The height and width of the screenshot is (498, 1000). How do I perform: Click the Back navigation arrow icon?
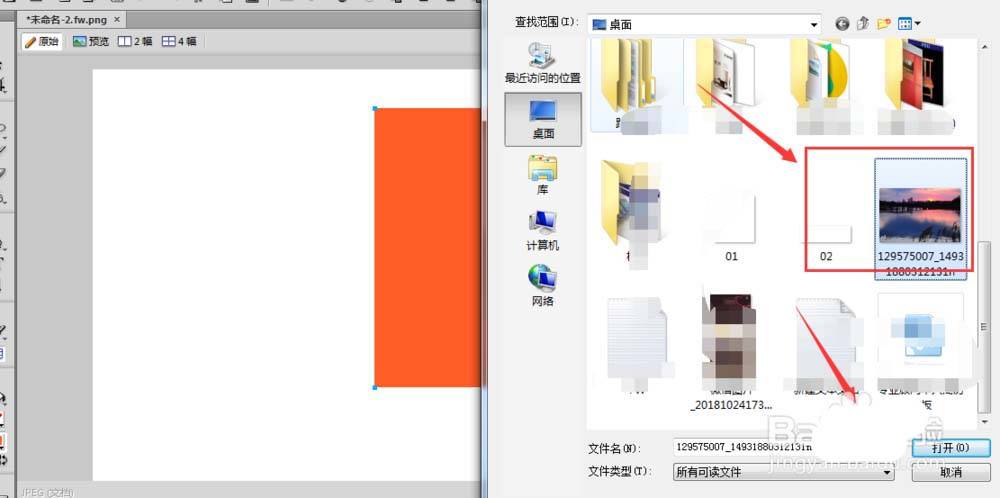pos(842,23)
